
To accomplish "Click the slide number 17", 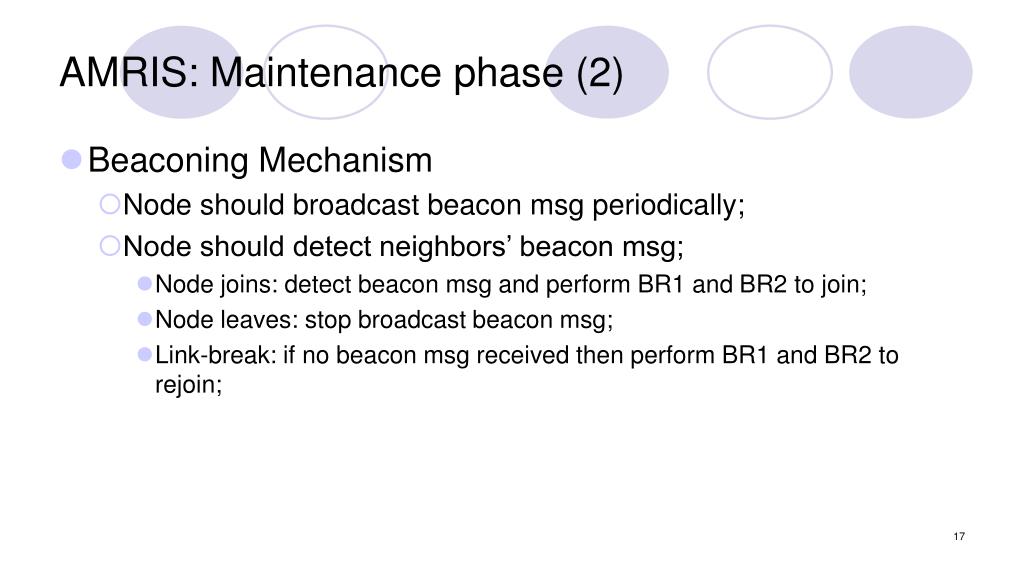I will pos(959,537).
